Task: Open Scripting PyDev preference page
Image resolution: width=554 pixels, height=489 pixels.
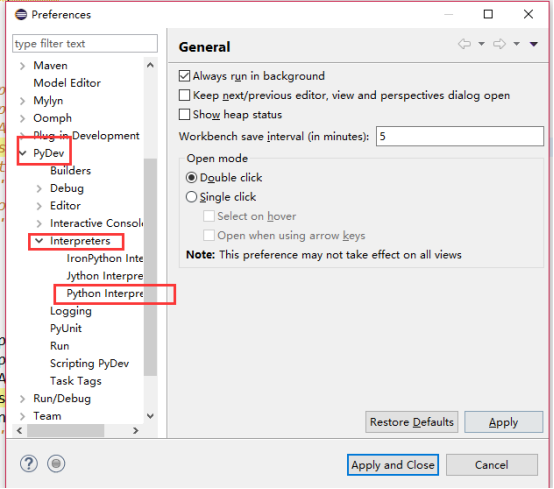Action: click(x=89, y=363)
